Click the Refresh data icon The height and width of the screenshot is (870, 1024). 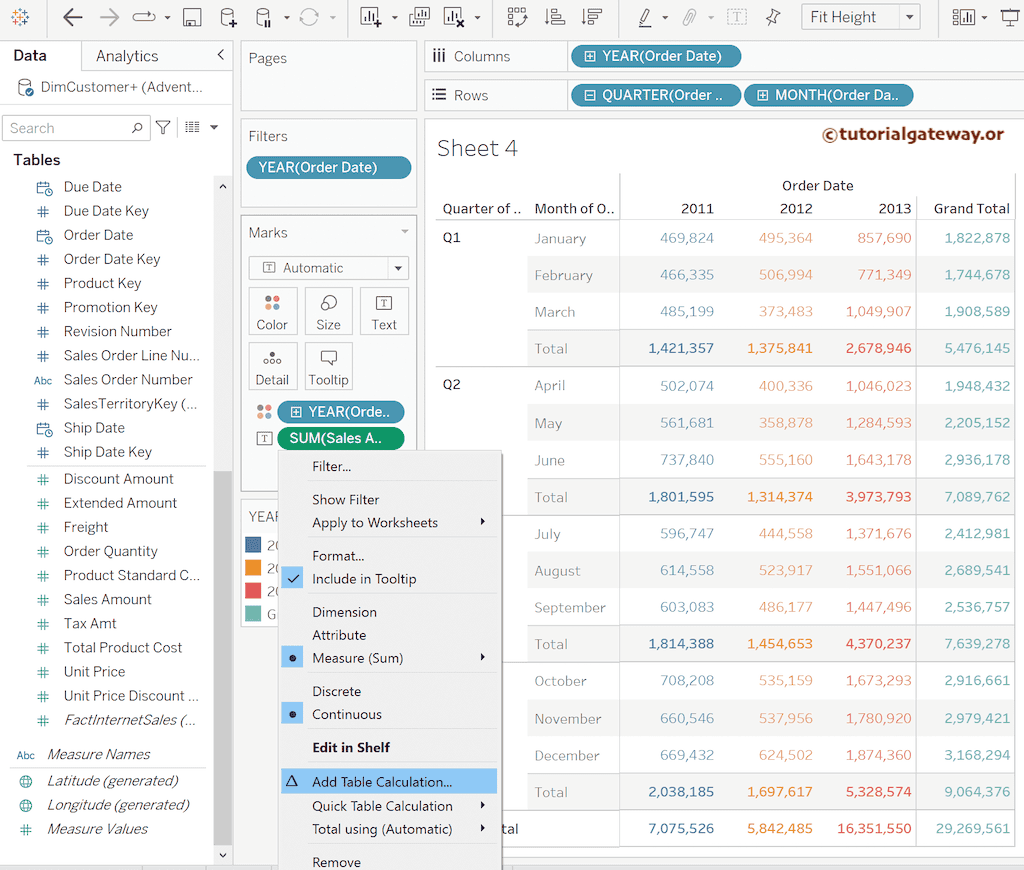pos(309,17)
